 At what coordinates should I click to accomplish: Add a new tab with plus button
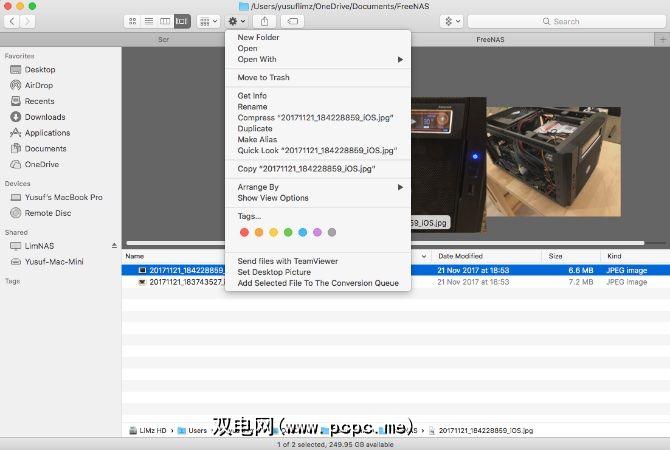click(x=662, y=39)
